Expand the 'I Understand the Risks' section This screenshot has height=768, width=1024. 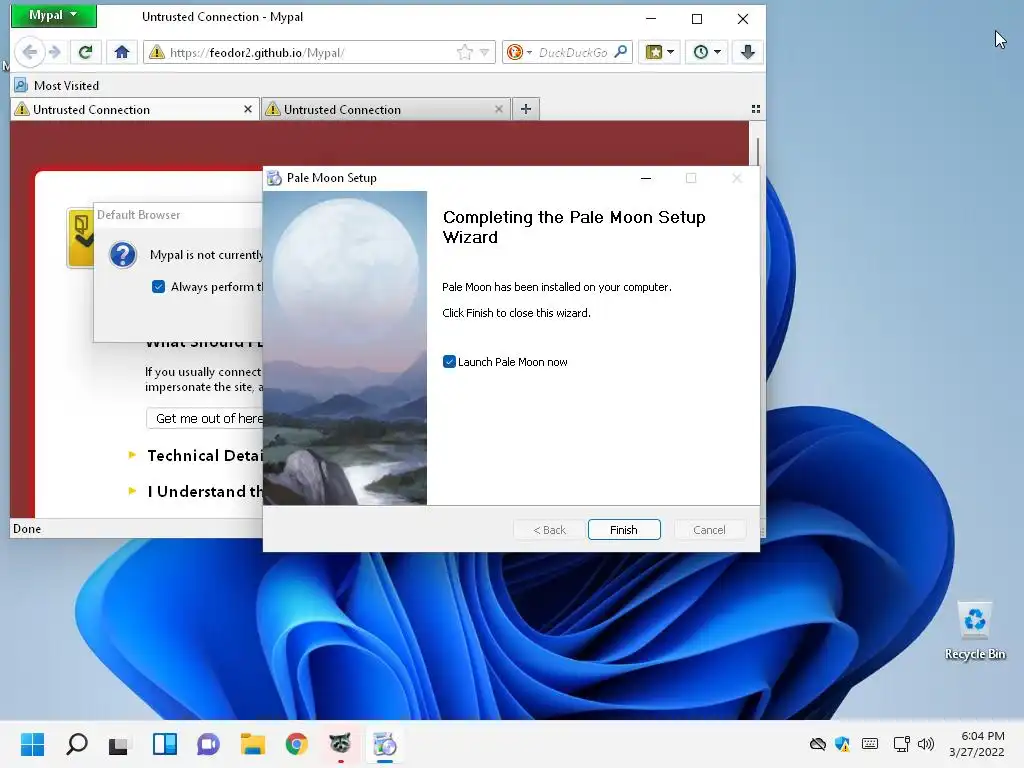click(196, 492)
